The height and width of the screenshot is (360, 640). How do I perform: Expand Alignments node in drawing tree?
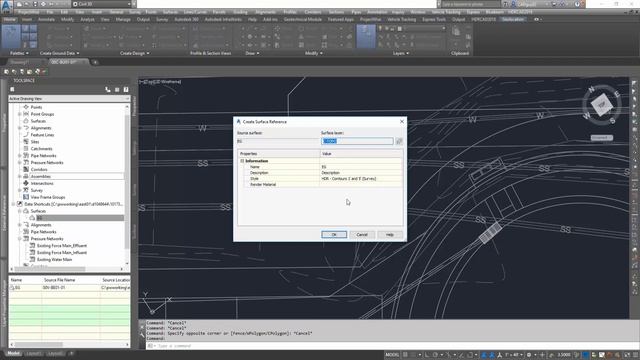[x=20, y=128]
